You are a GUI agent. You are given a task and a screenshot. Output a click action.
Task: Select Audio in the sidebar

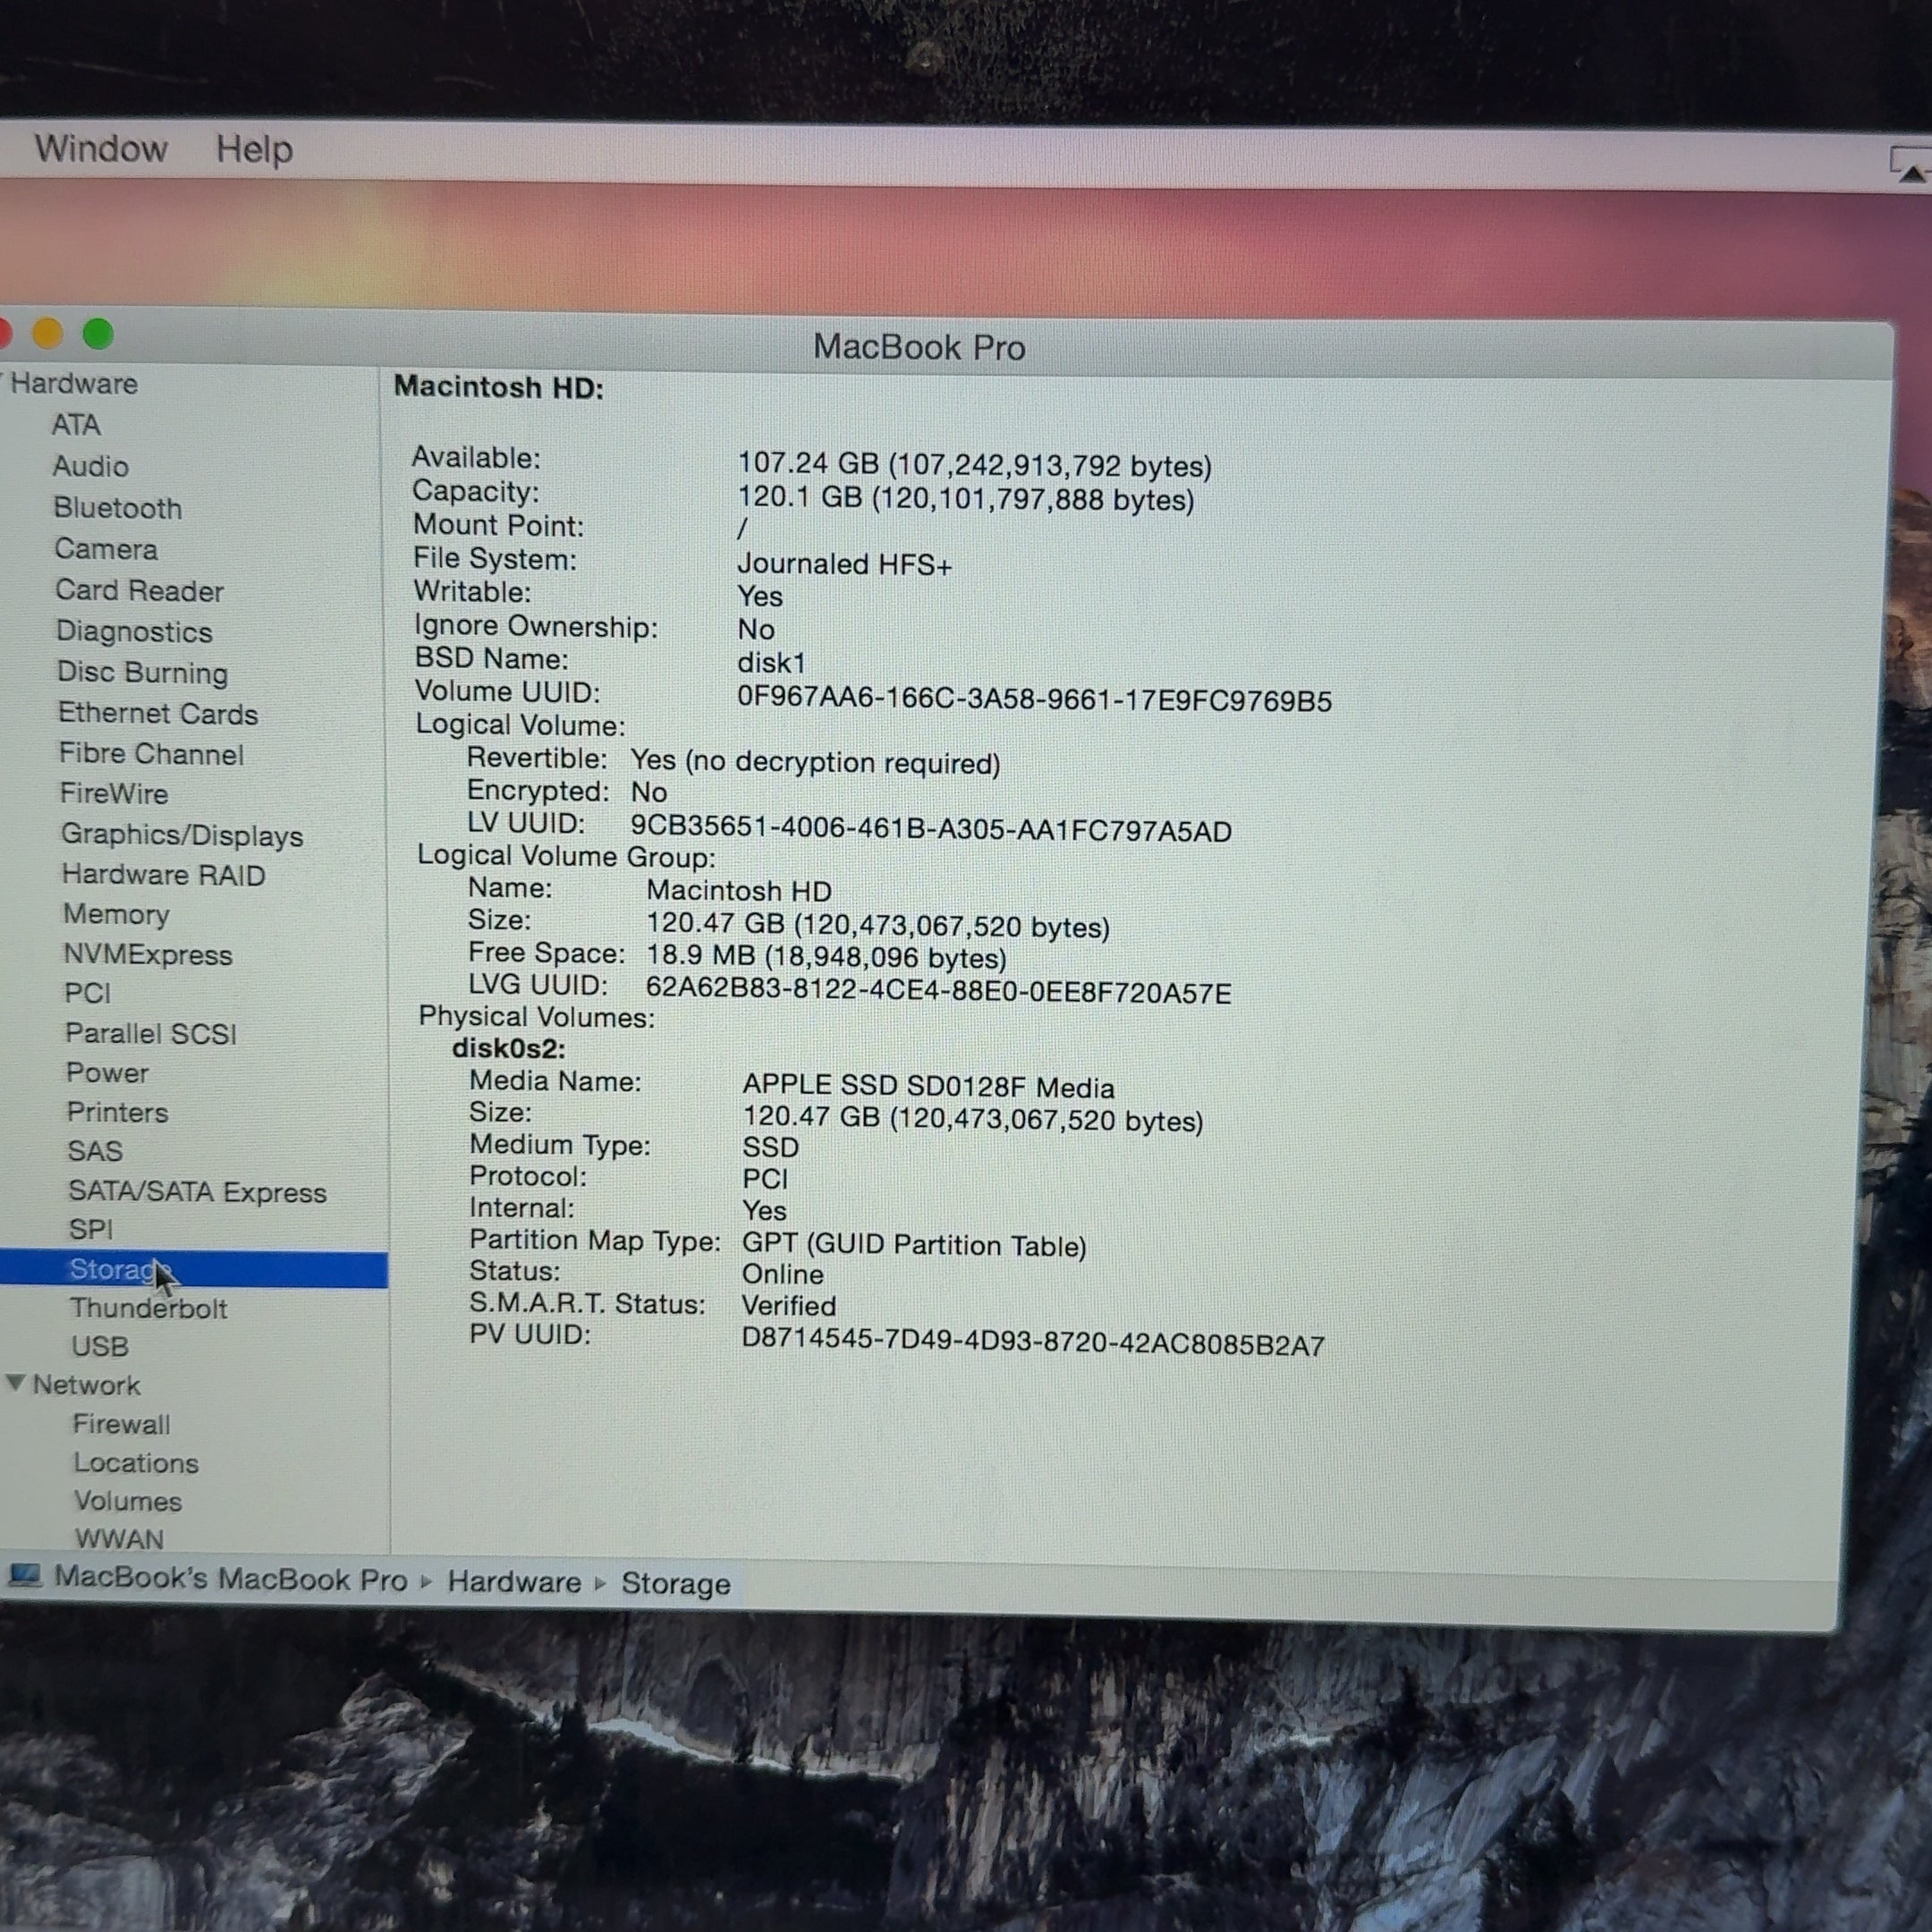point(90,466)
